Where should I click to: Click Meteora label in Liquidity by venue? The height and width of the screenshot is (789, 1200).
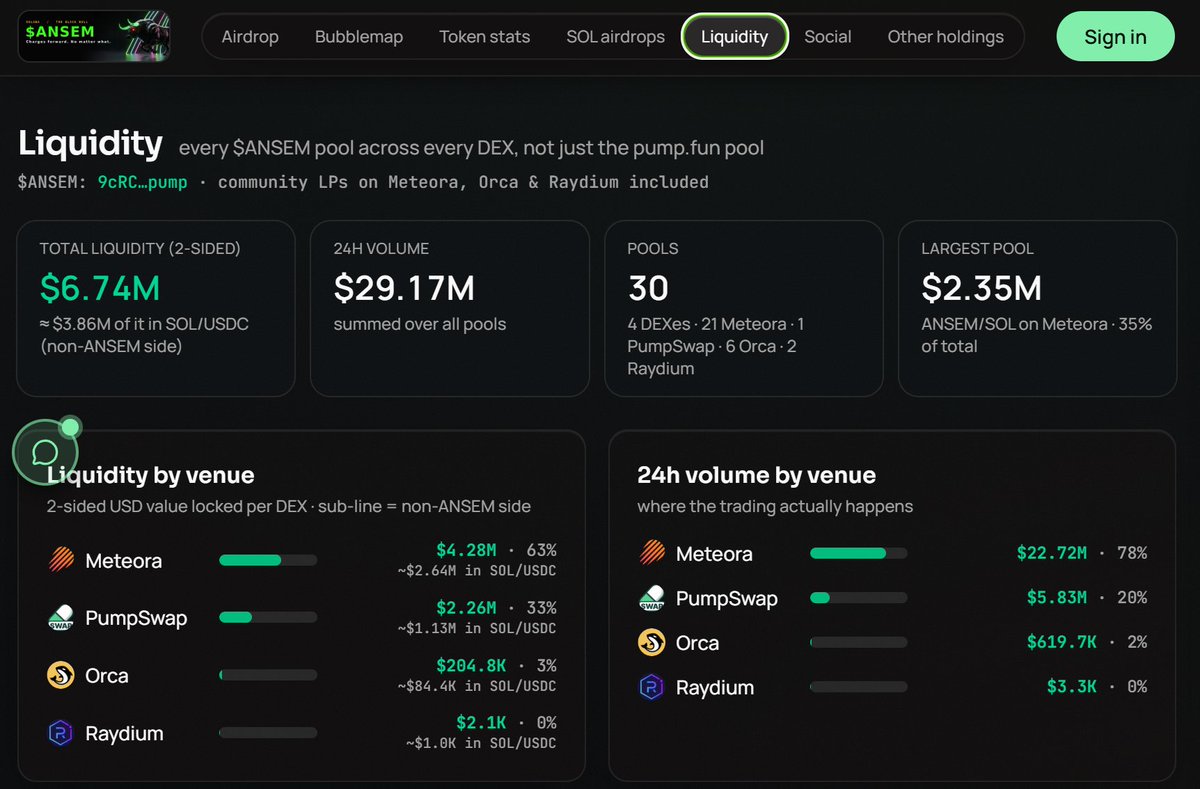point(124,561)
